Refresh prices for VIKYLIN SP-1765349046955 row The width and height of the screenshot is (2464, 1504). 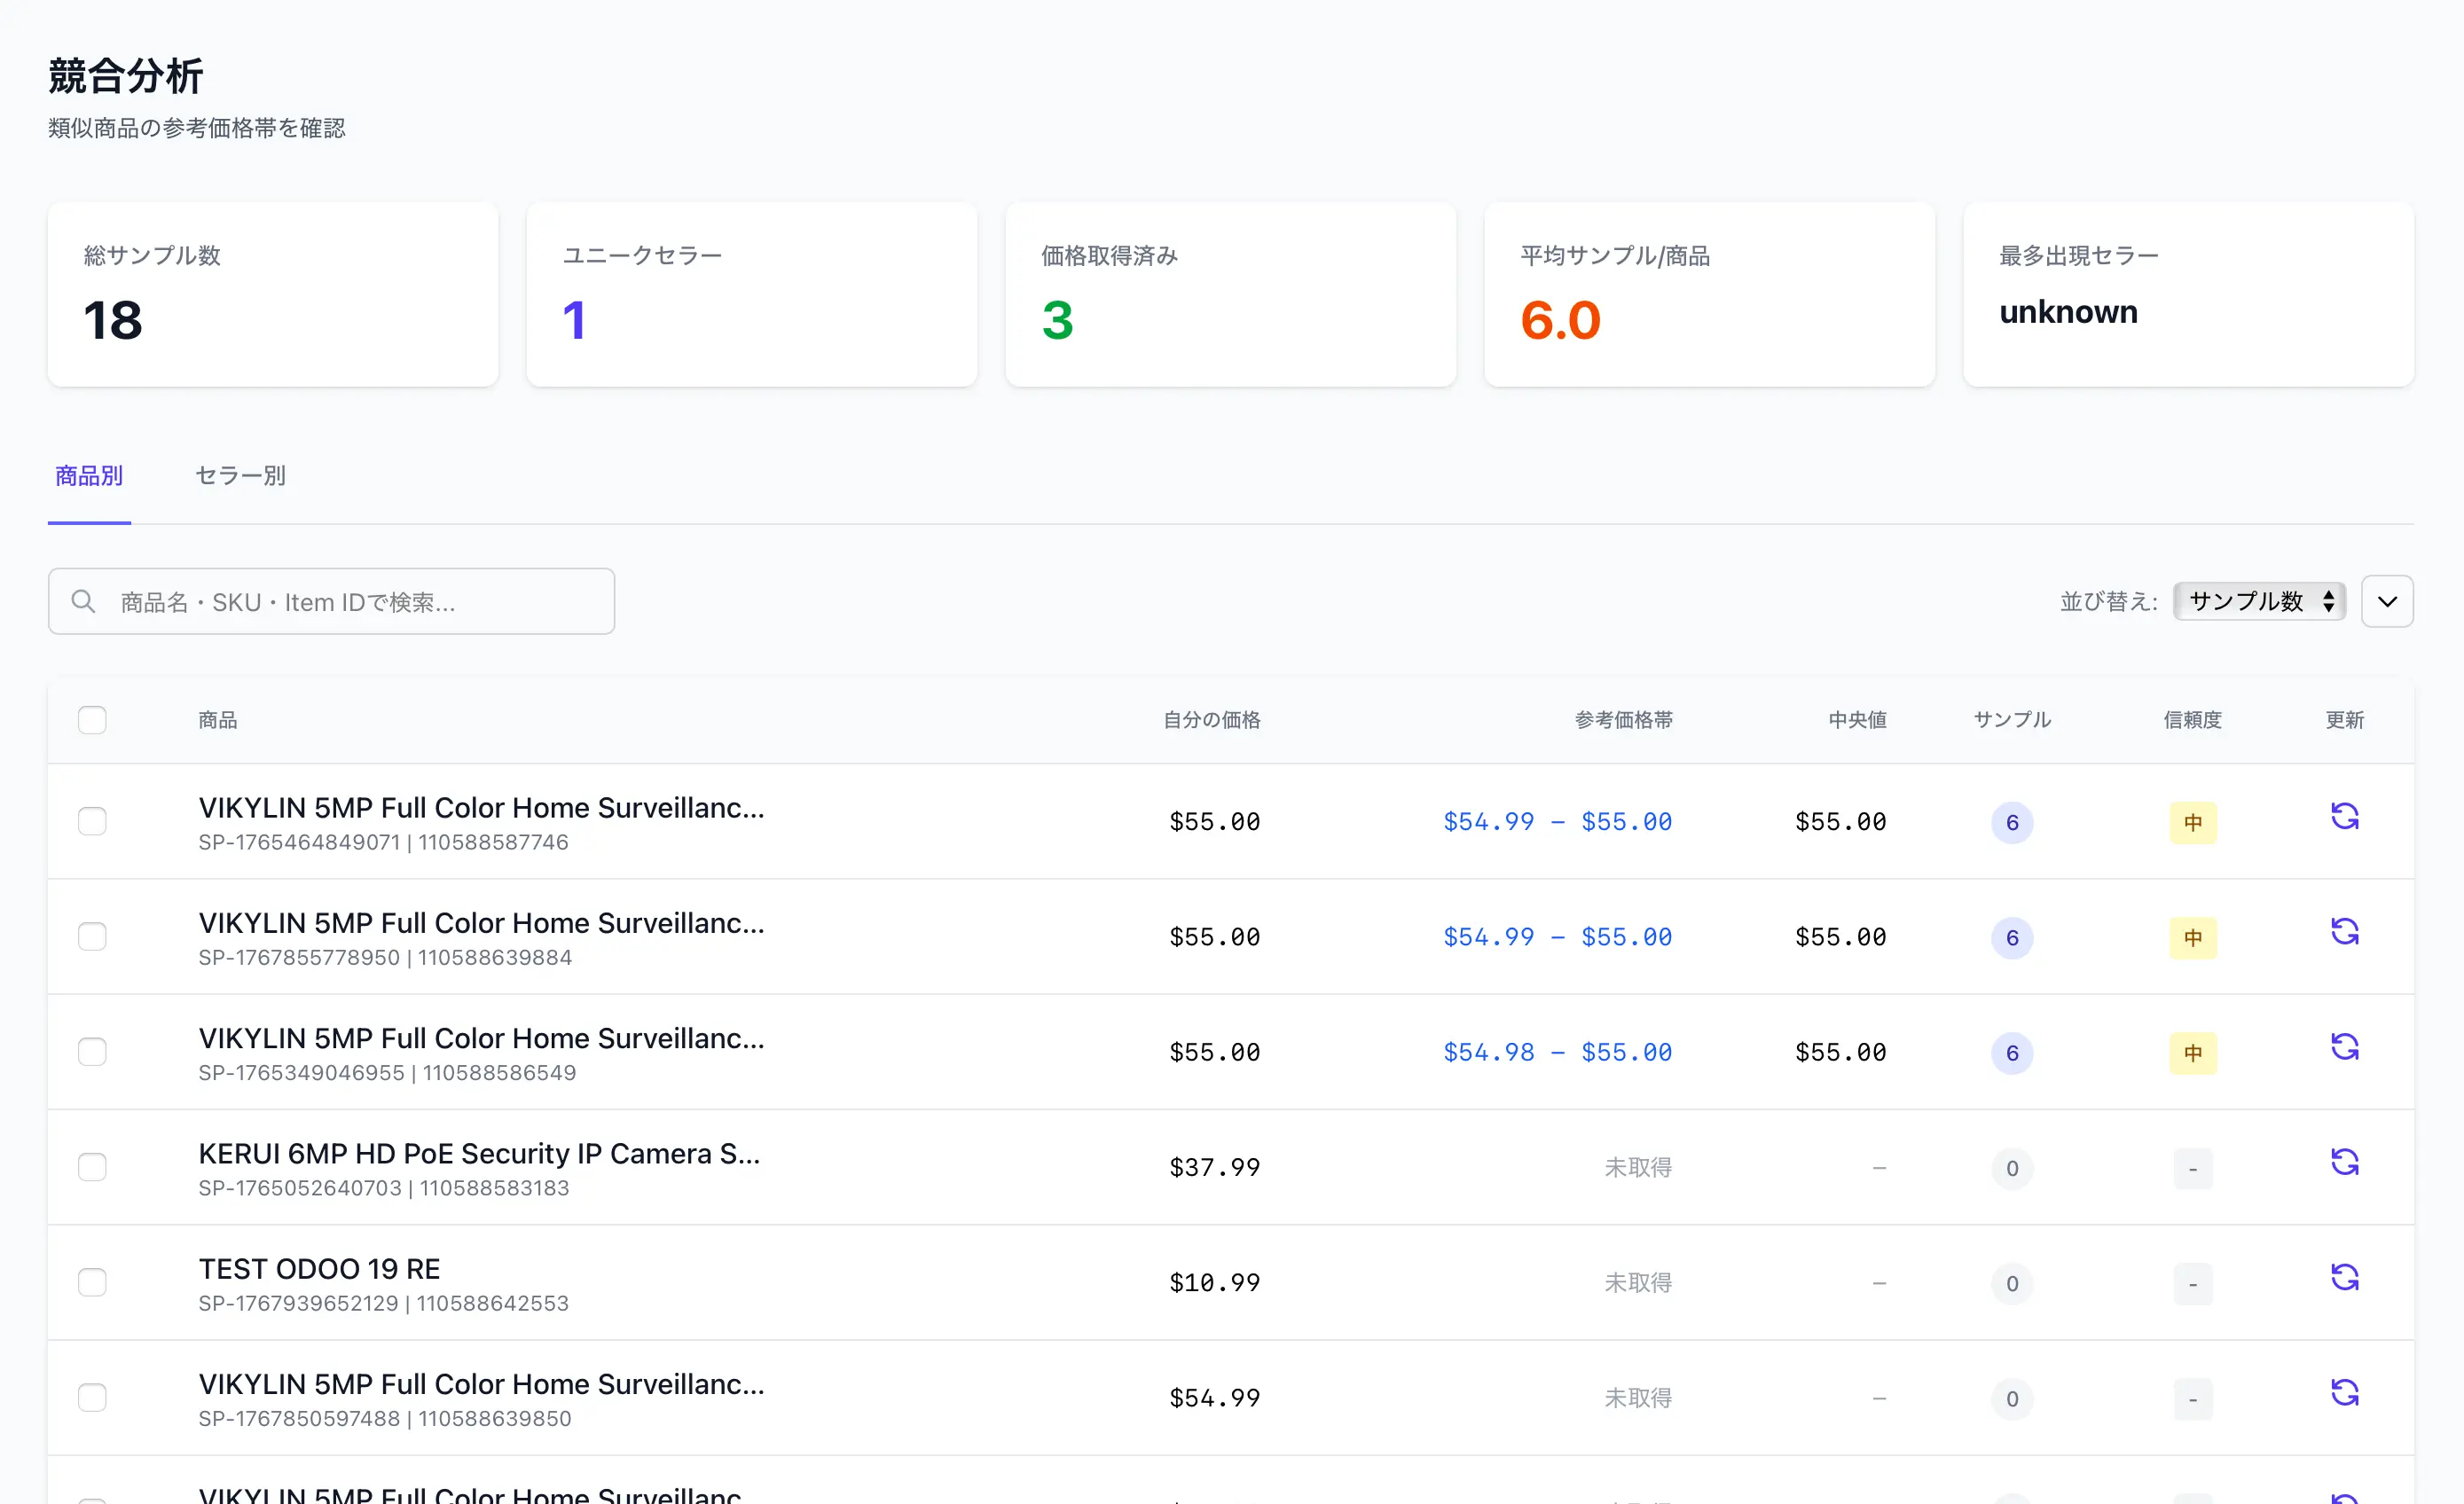pos(2346,1046)
